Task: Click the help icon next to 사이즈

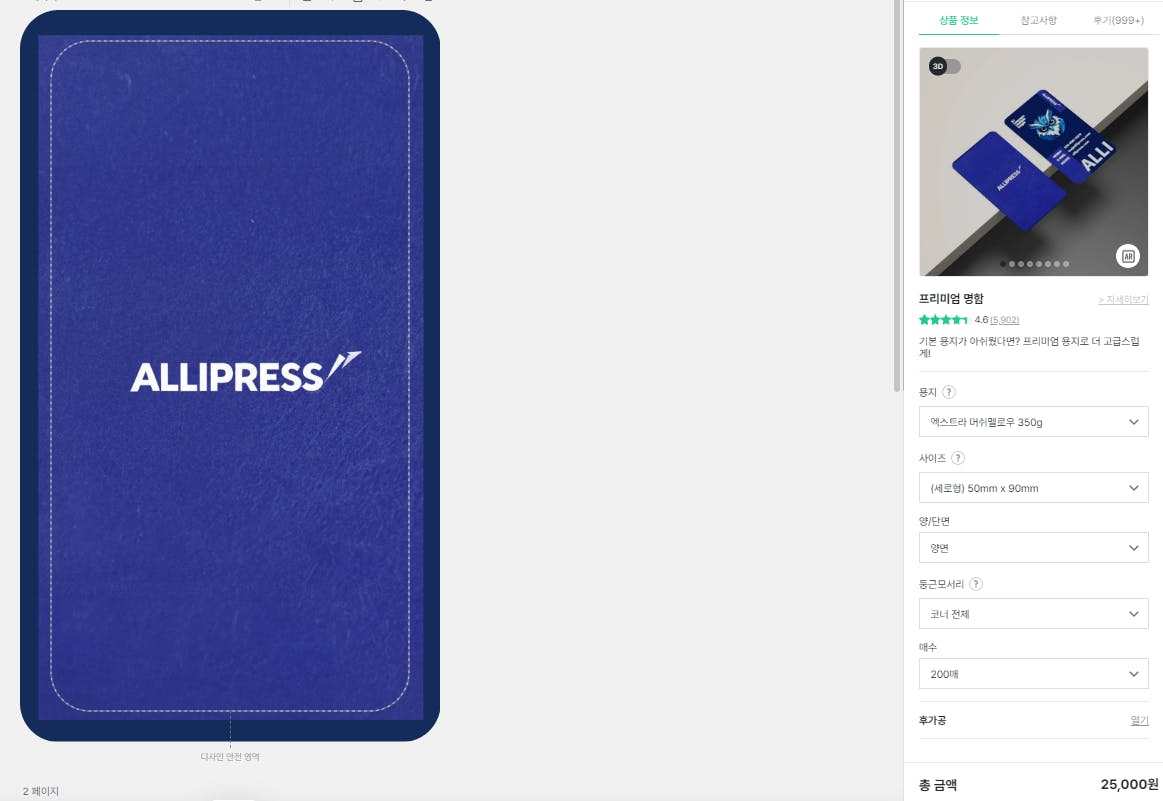Action: (958, 458)
